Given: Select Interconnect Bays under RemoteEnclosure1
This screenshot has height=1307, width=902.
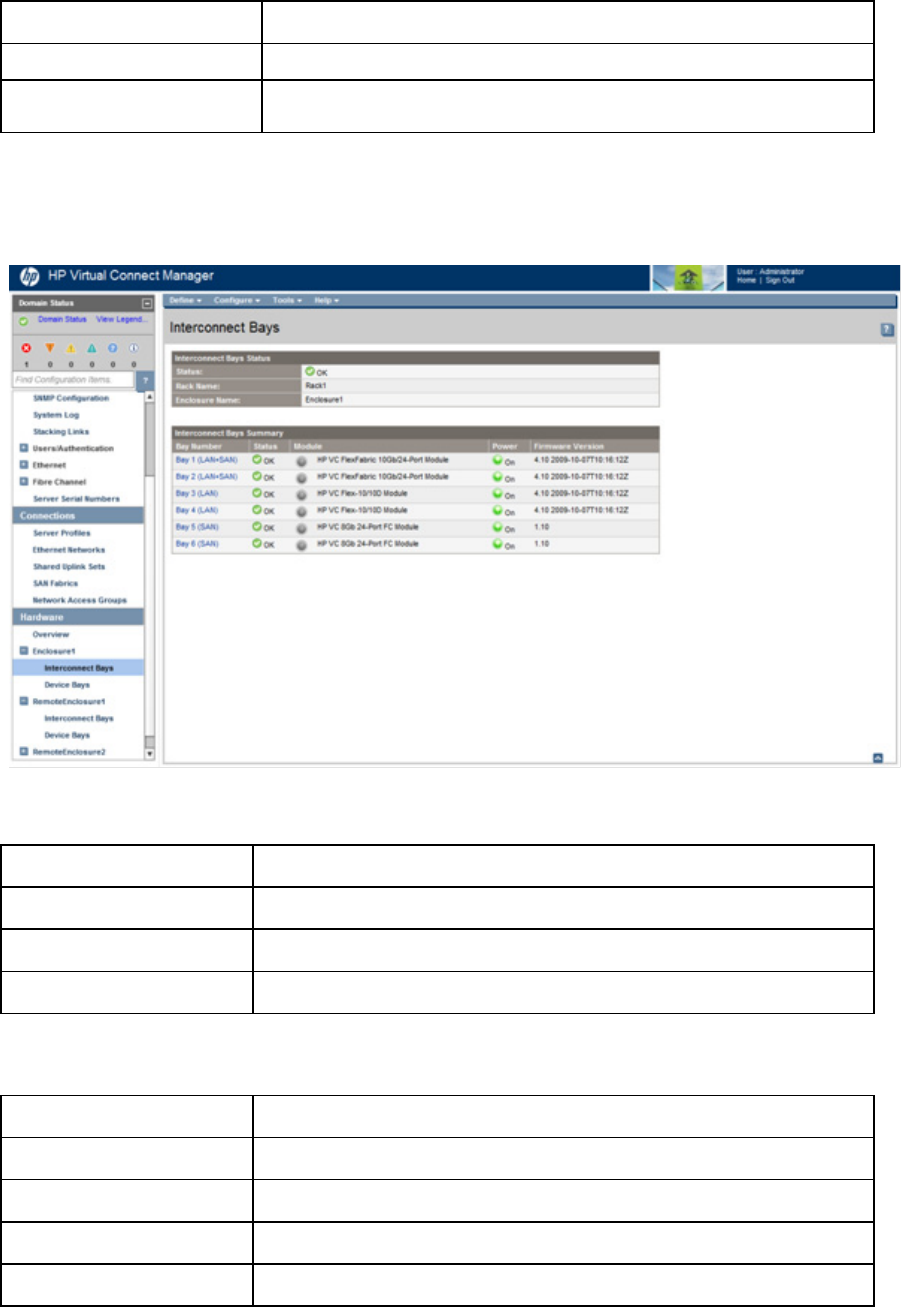Looking at the screenshot, I should pos(79,718).
